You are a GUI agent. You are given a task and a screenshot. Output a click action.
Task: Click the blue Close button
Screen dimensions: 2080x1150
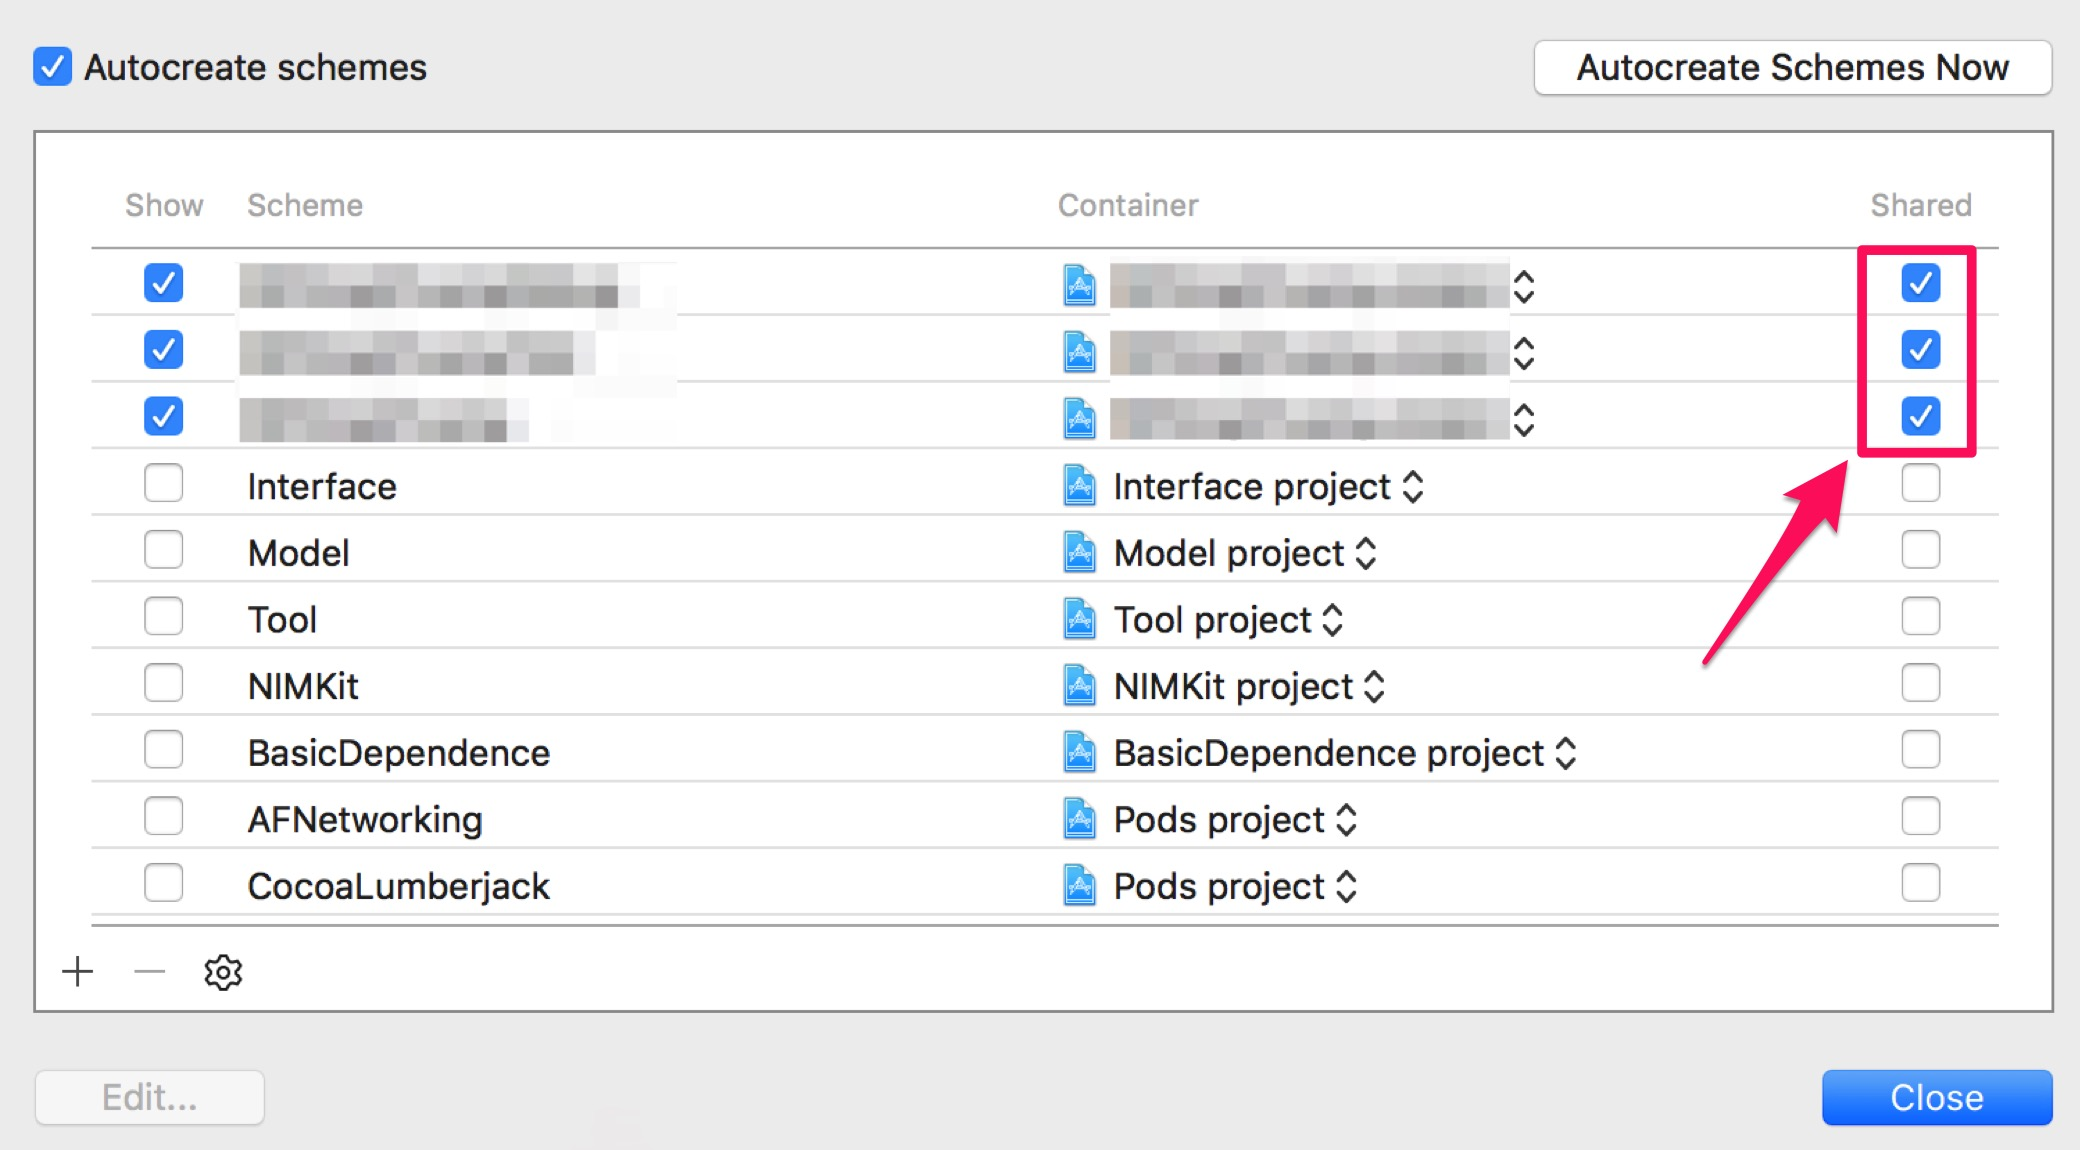tap(1936, 1097)
